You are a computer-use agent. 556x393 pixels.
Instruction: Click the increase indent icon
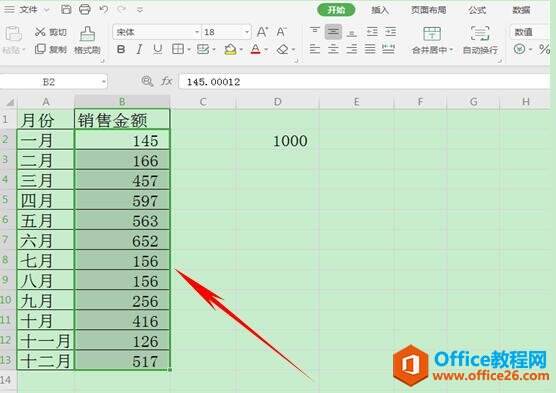[390, 32]
